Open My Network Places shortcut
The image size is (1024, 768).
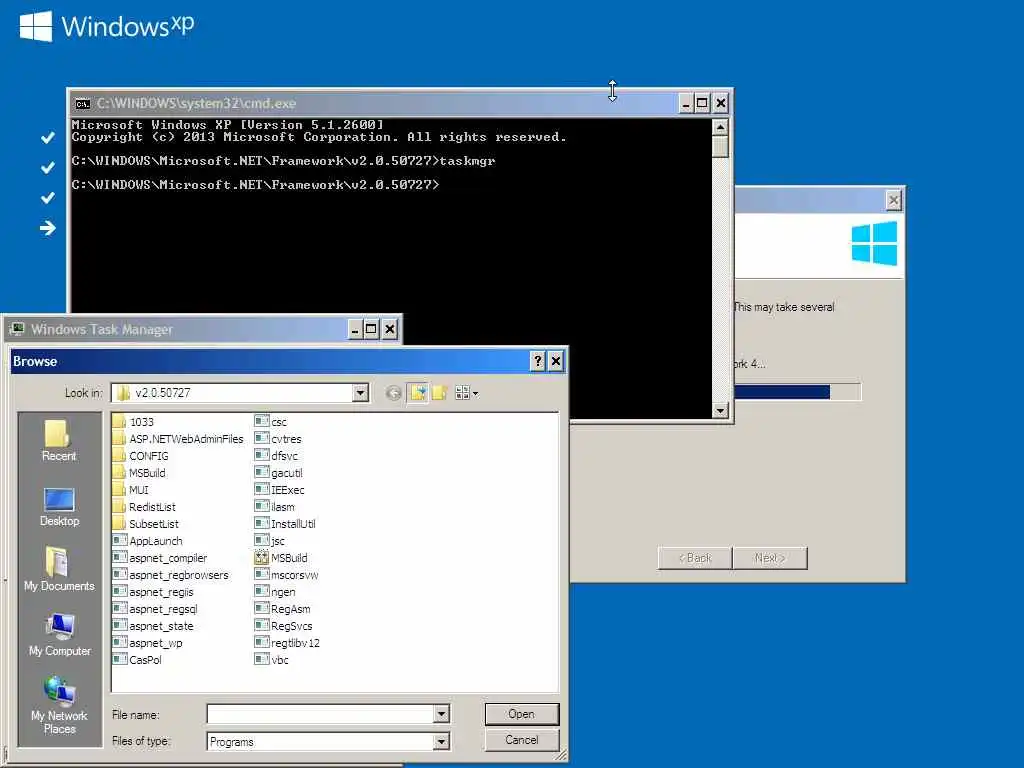(x=59, y=706)
